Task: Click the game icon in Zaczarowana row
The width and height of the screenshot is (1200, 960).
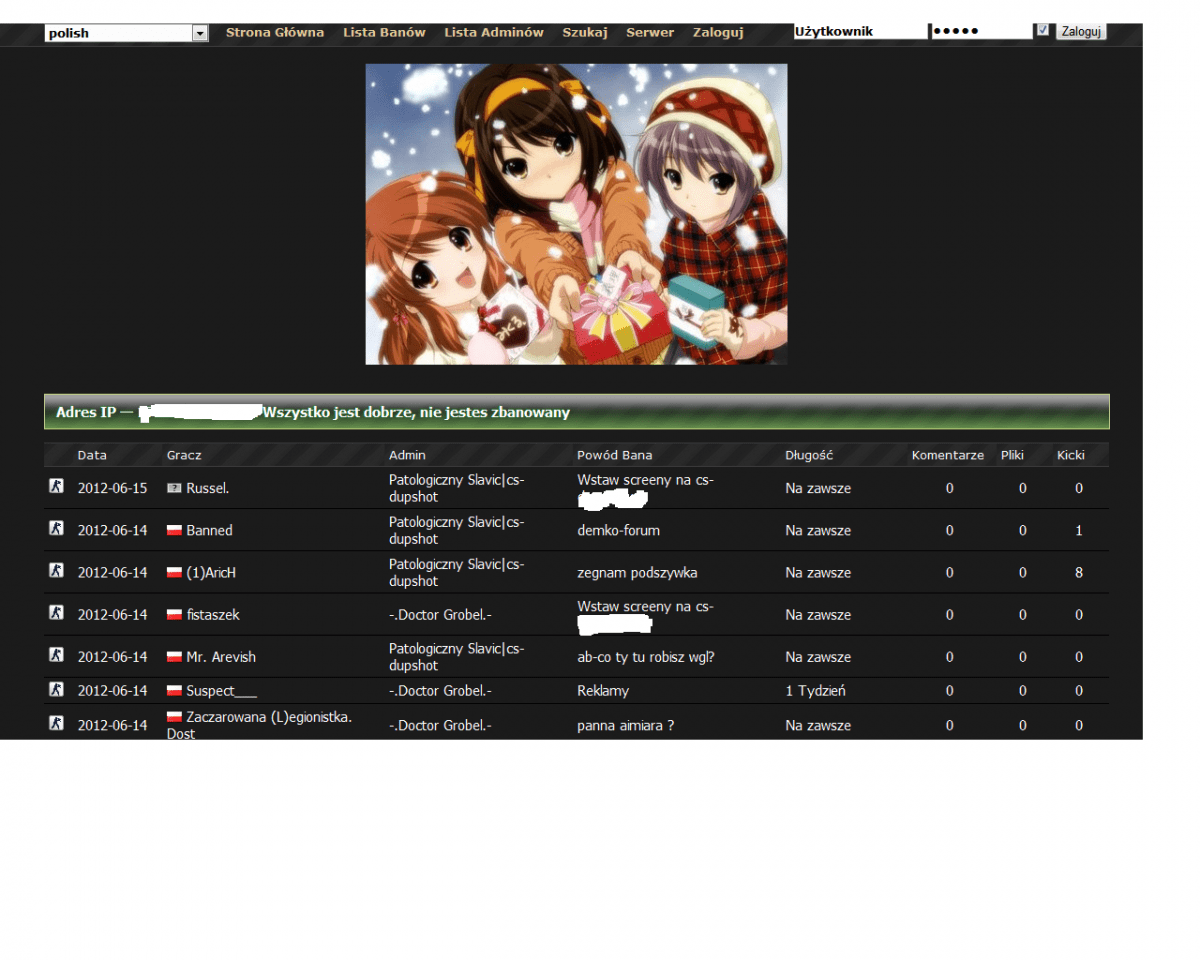Action: pos(57,723)
